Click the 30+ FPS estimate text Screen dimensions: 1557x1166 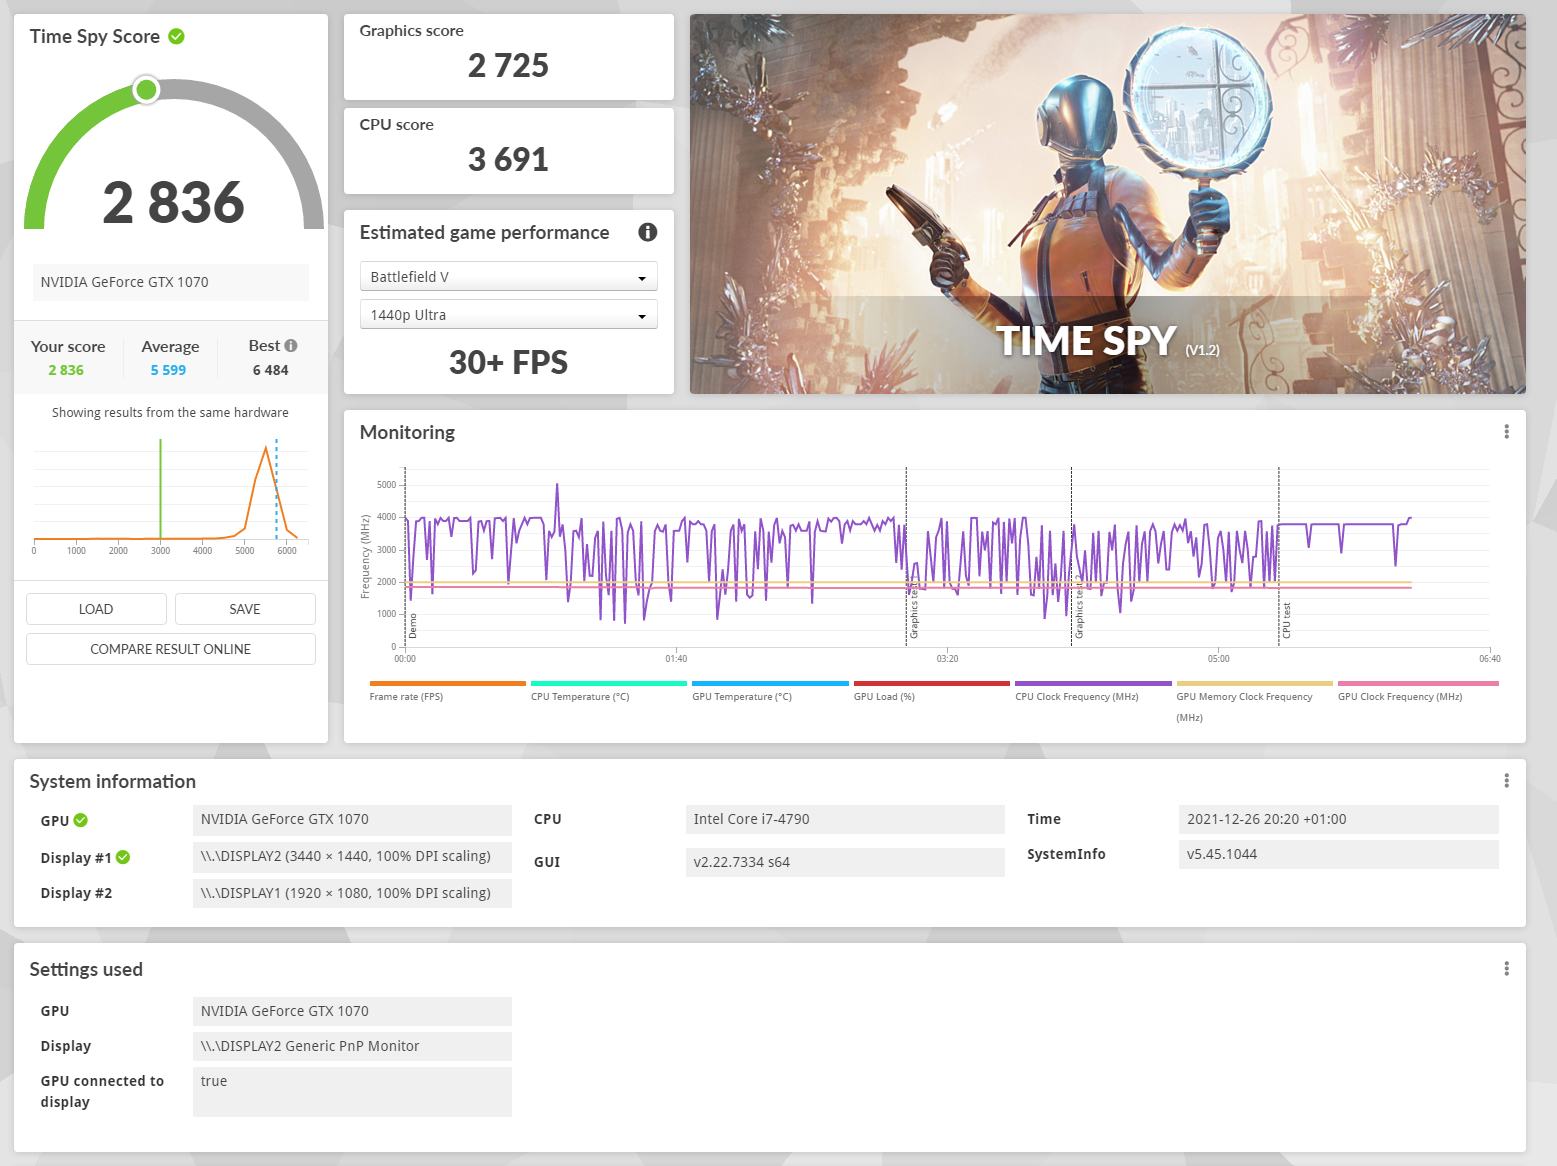tap(508, 362)
